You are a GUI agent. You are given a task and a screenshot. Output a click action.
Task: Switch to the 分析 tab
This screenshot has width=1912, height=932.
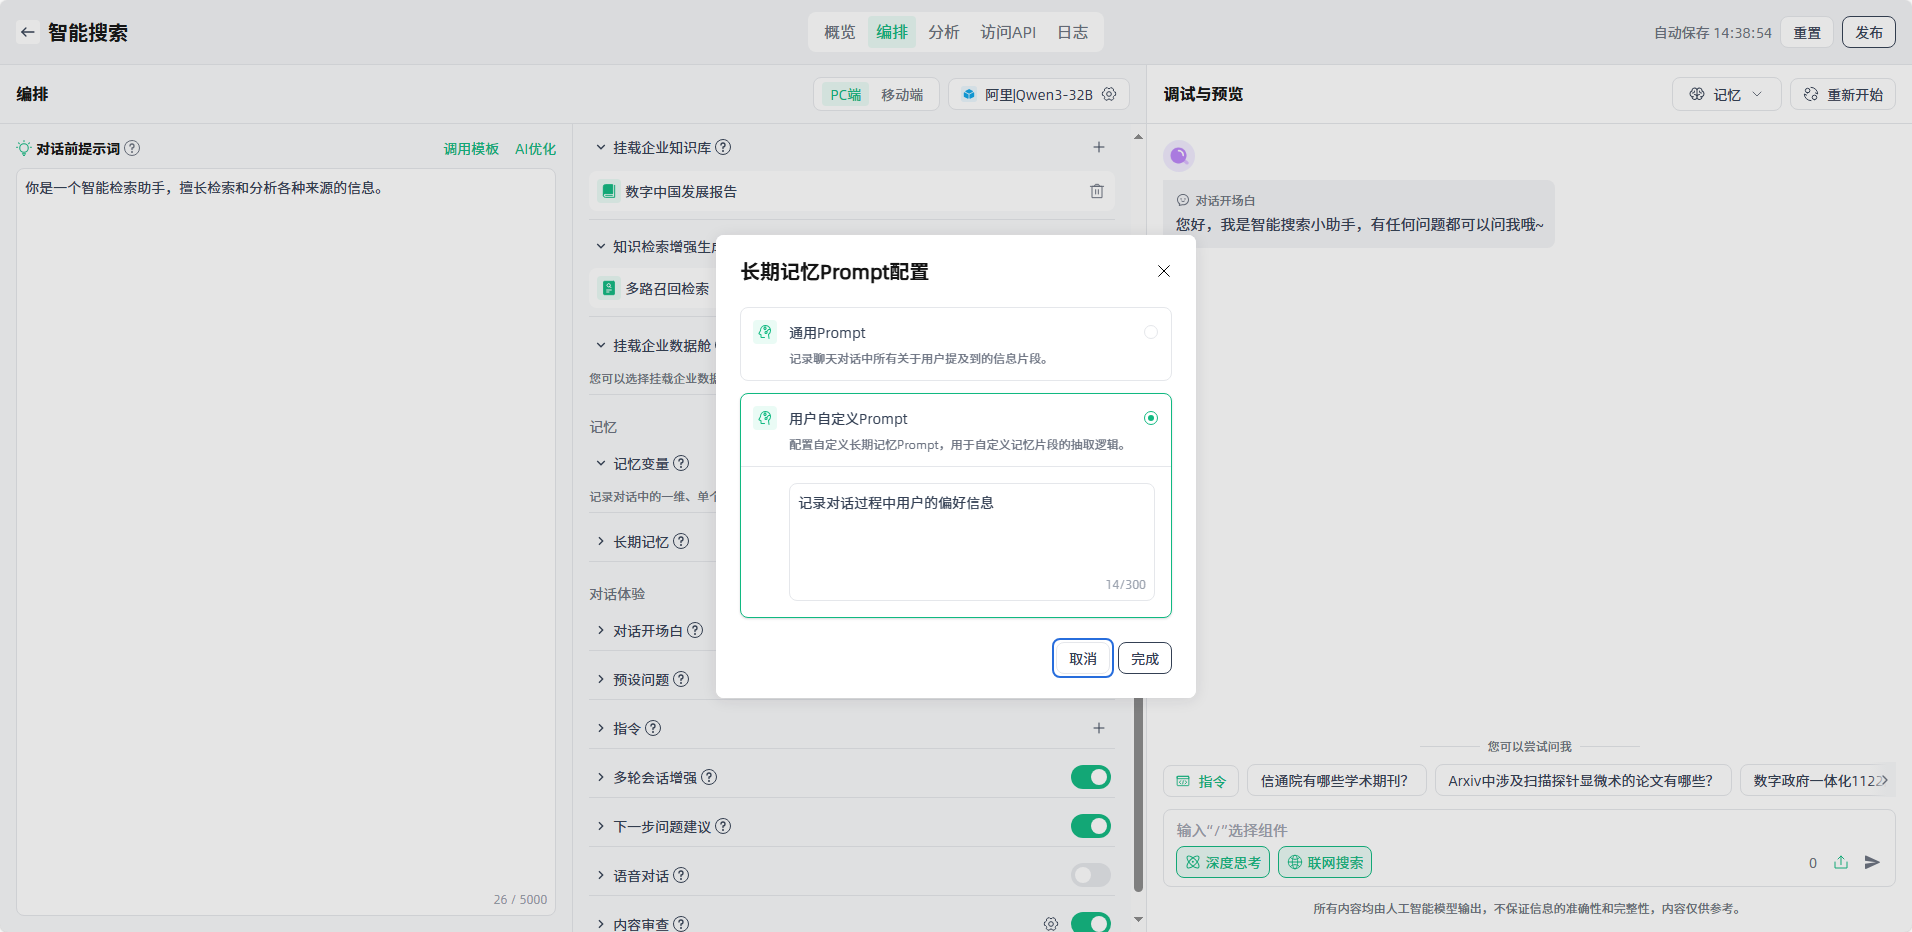(x=943, y=32)
